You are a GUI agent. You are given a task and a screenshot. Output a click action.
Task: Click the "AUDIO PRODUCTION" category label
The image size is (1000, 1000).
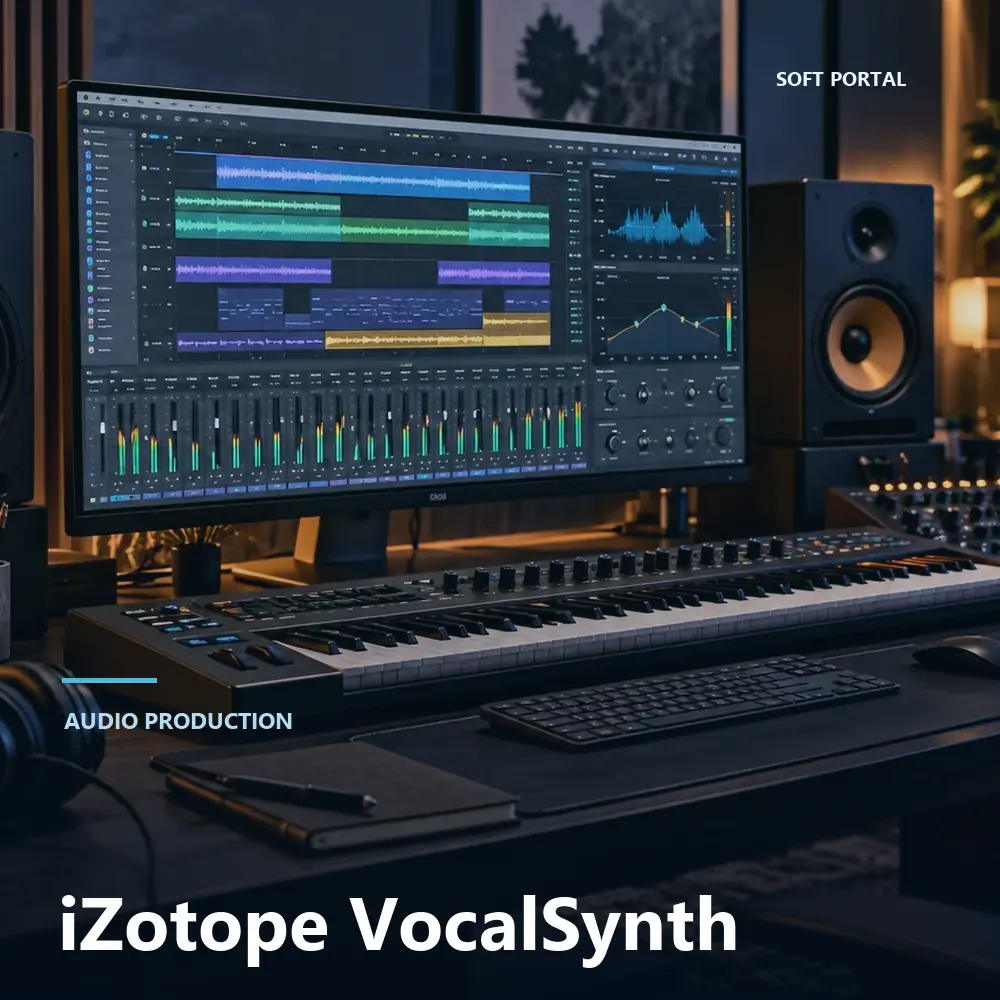178,721
